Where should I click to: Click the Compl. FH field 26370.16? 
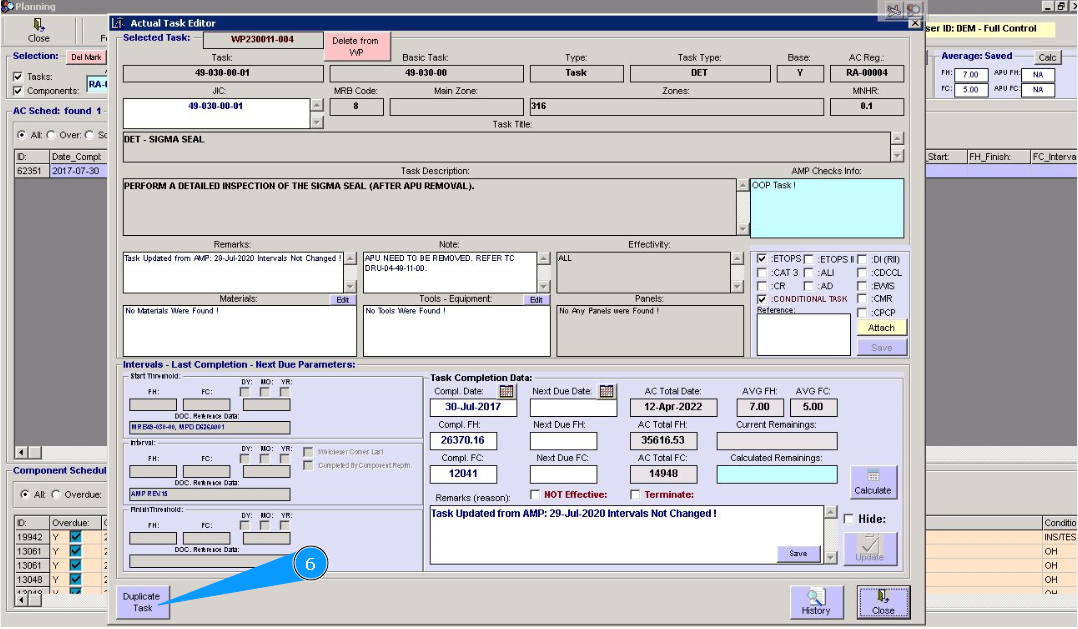(x=463, y=441)
